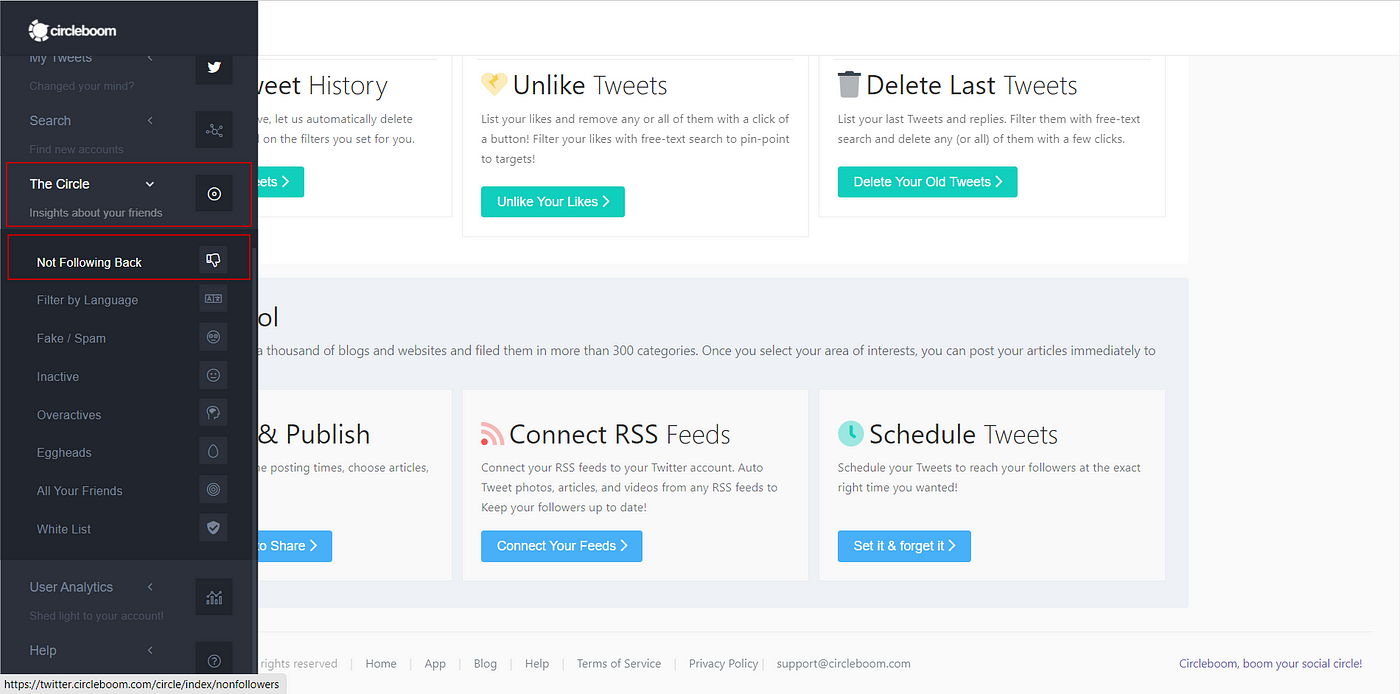Collapse The Circle menu chevron
The image size is (1400, 694).
pos(150,184)
